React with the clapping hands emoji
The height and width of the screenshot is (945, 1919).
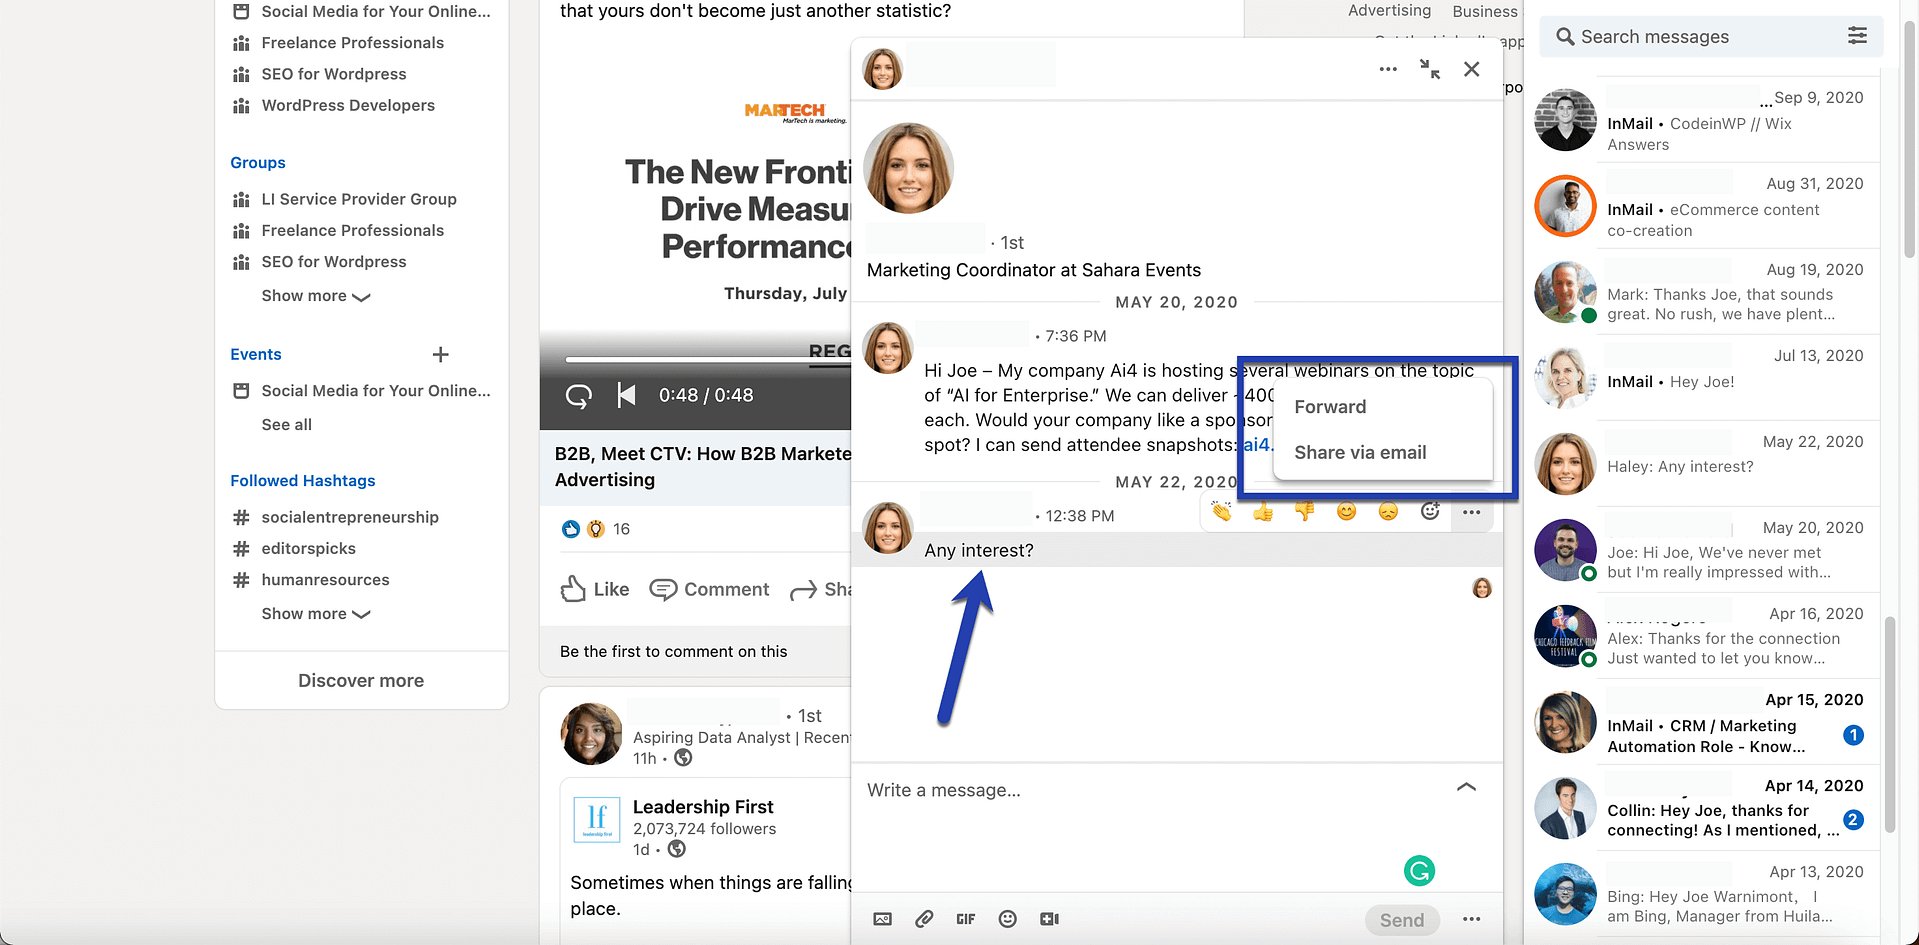tap(1220, 511)
